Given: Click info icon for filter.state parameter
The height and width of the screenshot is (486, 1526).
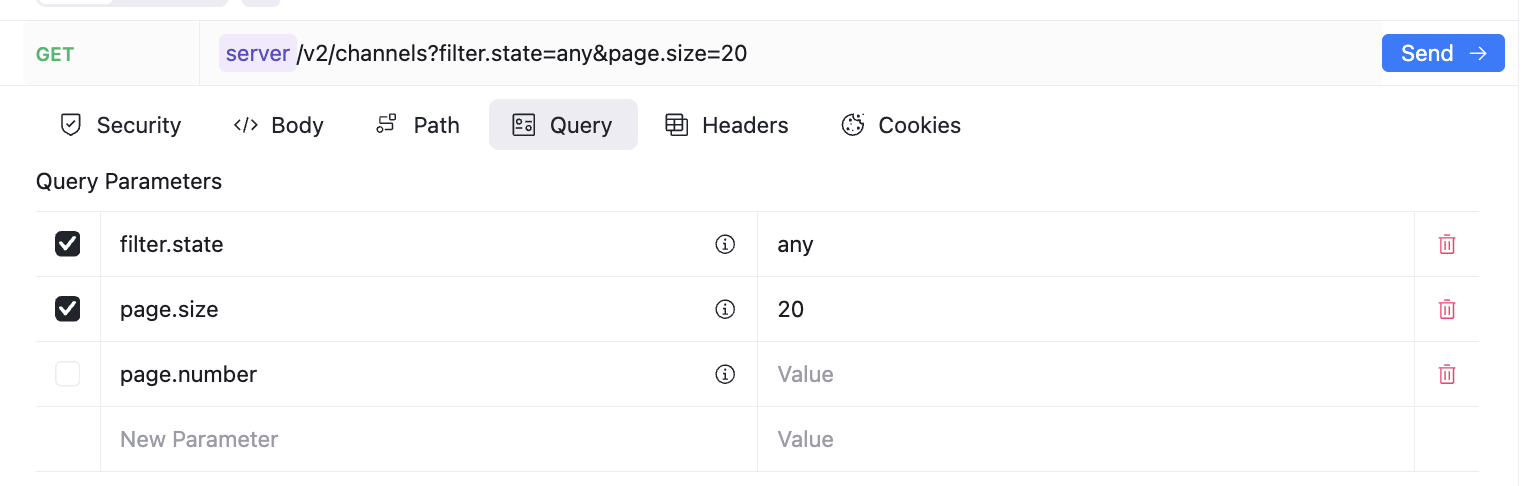Looking at the screenshot, I should coord(725,244).
